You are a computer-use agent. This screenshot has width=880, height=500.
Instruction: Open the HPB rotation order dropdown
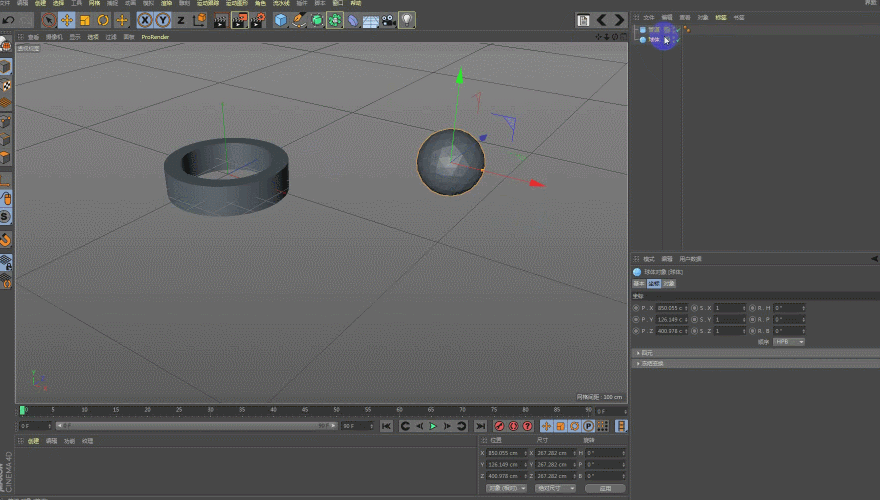pos(789,341)
